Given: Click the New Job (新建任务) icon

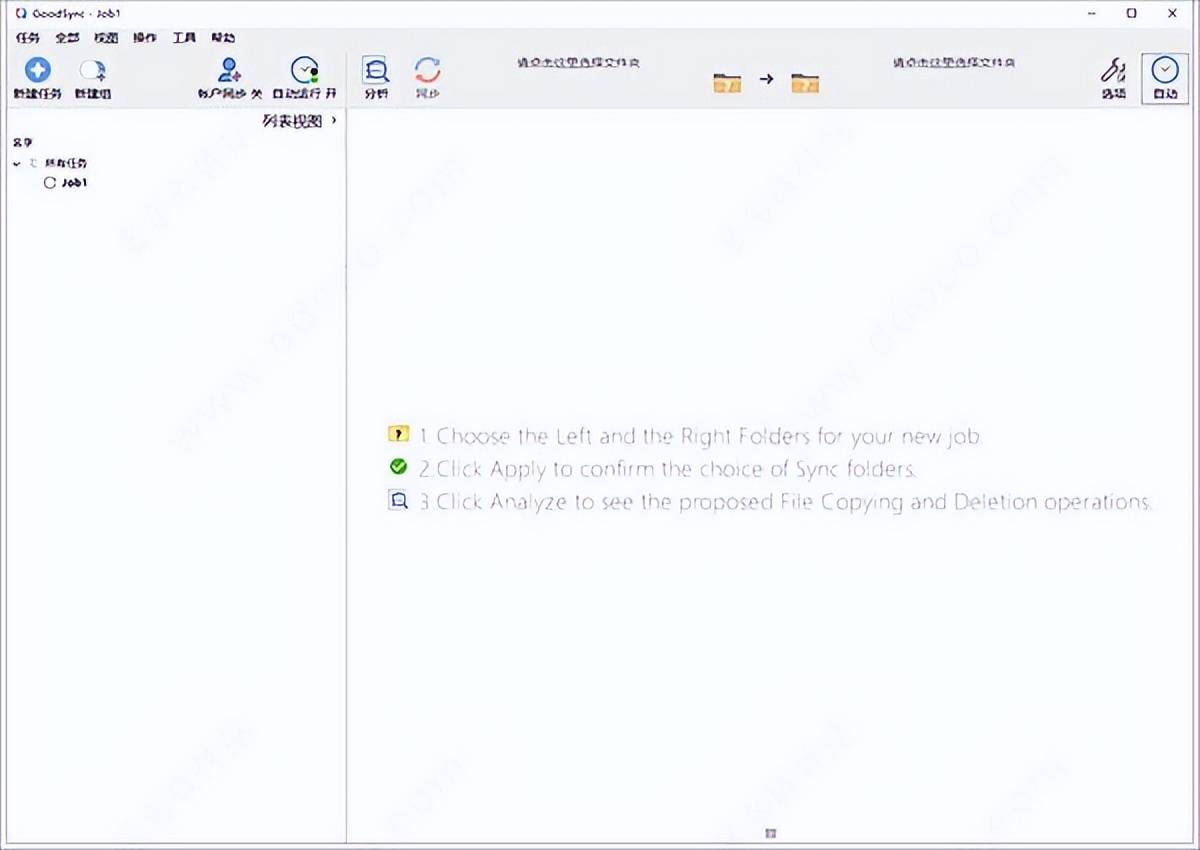Looking at the screenshot, I should [38, 71].
